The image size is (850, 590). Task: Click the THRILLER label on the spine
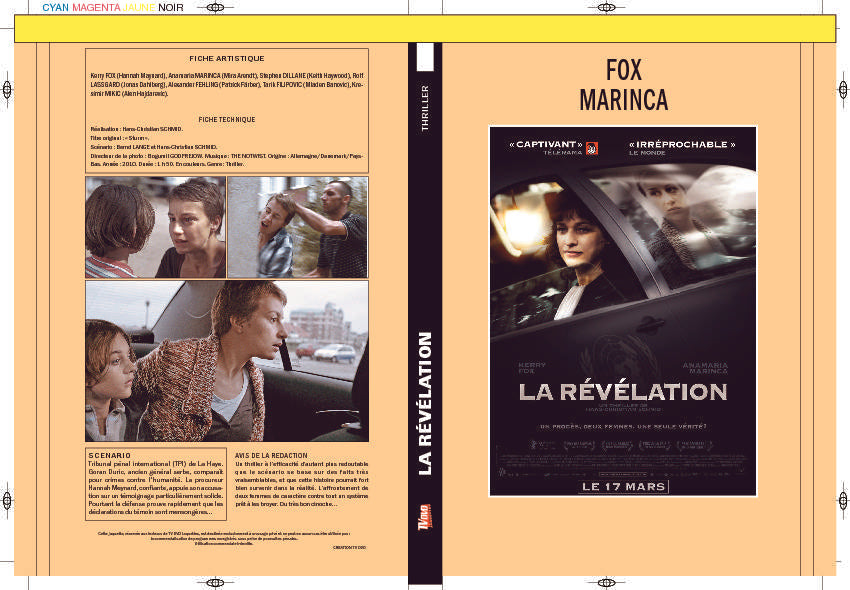425,108
